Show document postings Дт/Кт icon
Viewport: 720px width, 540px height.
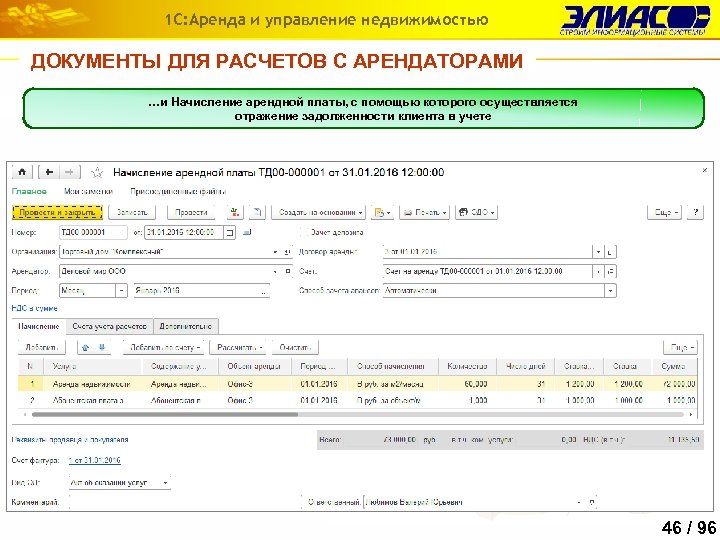click(235, 212)
